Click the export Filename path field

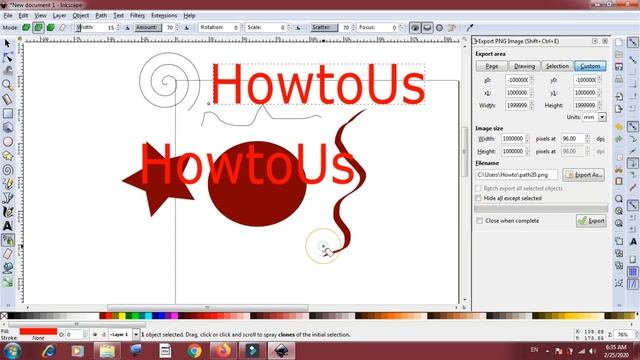516,175
